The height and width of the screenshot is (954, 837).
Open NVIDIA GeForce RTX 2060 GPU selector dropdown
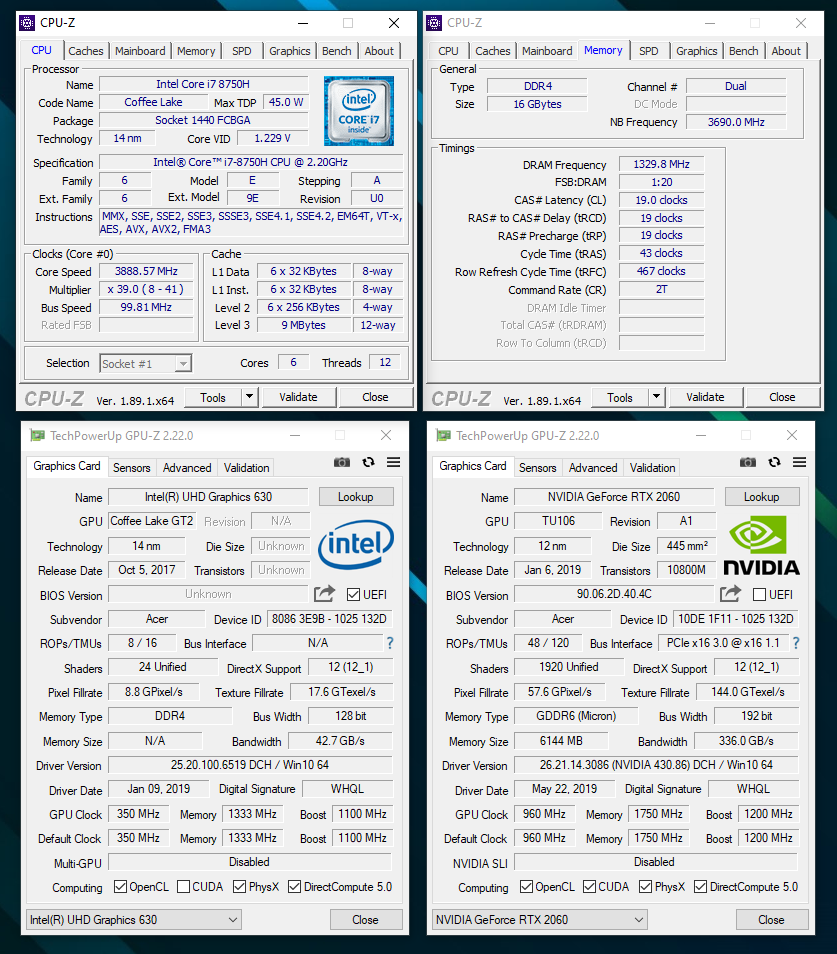tap(540, 919)
